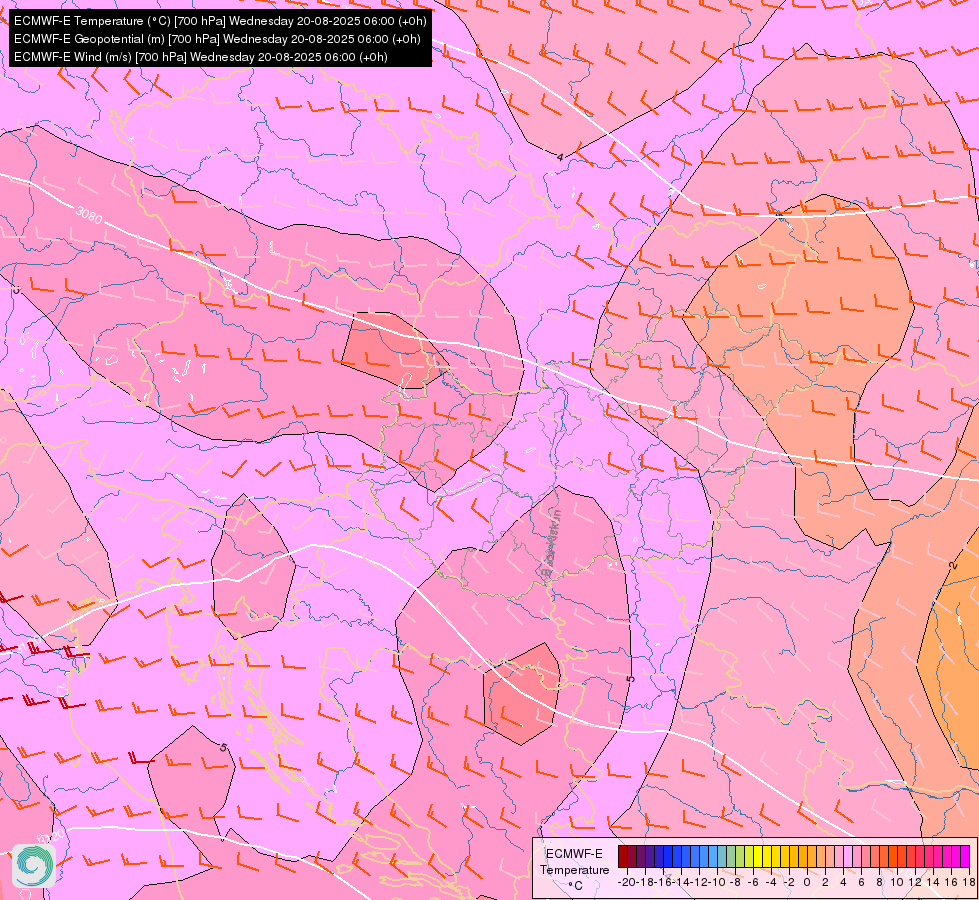Click the '8' legend scale value

click(879, 883)
